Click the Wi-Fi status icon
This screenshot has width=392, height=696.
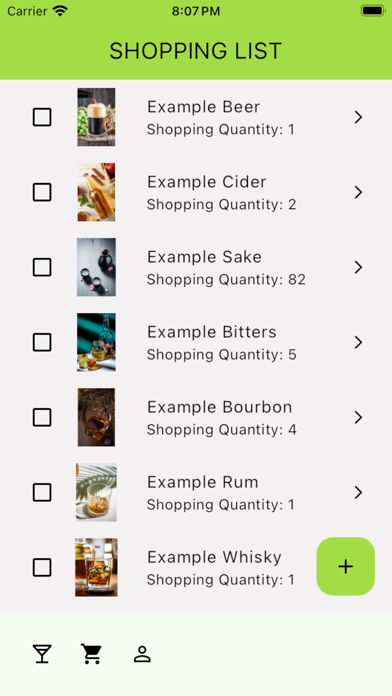click(x=59, y=11)
